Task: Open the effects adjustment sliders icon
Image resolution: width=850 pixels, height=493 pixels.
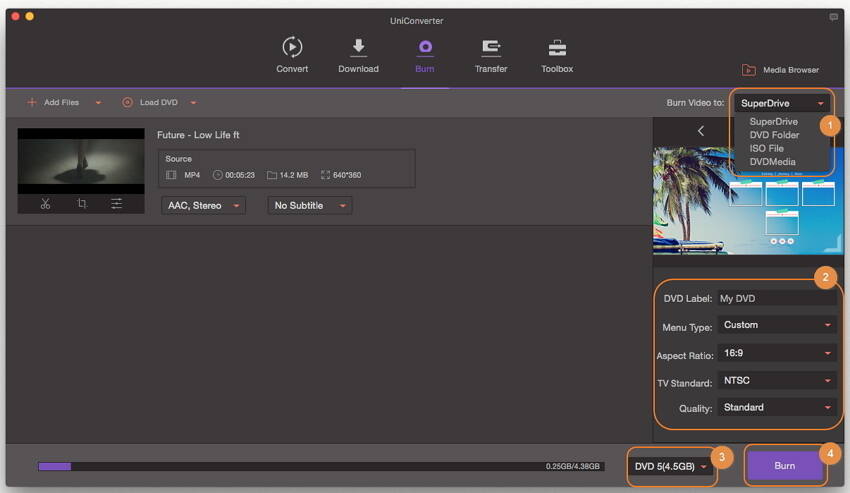Action: pos(117,204)
